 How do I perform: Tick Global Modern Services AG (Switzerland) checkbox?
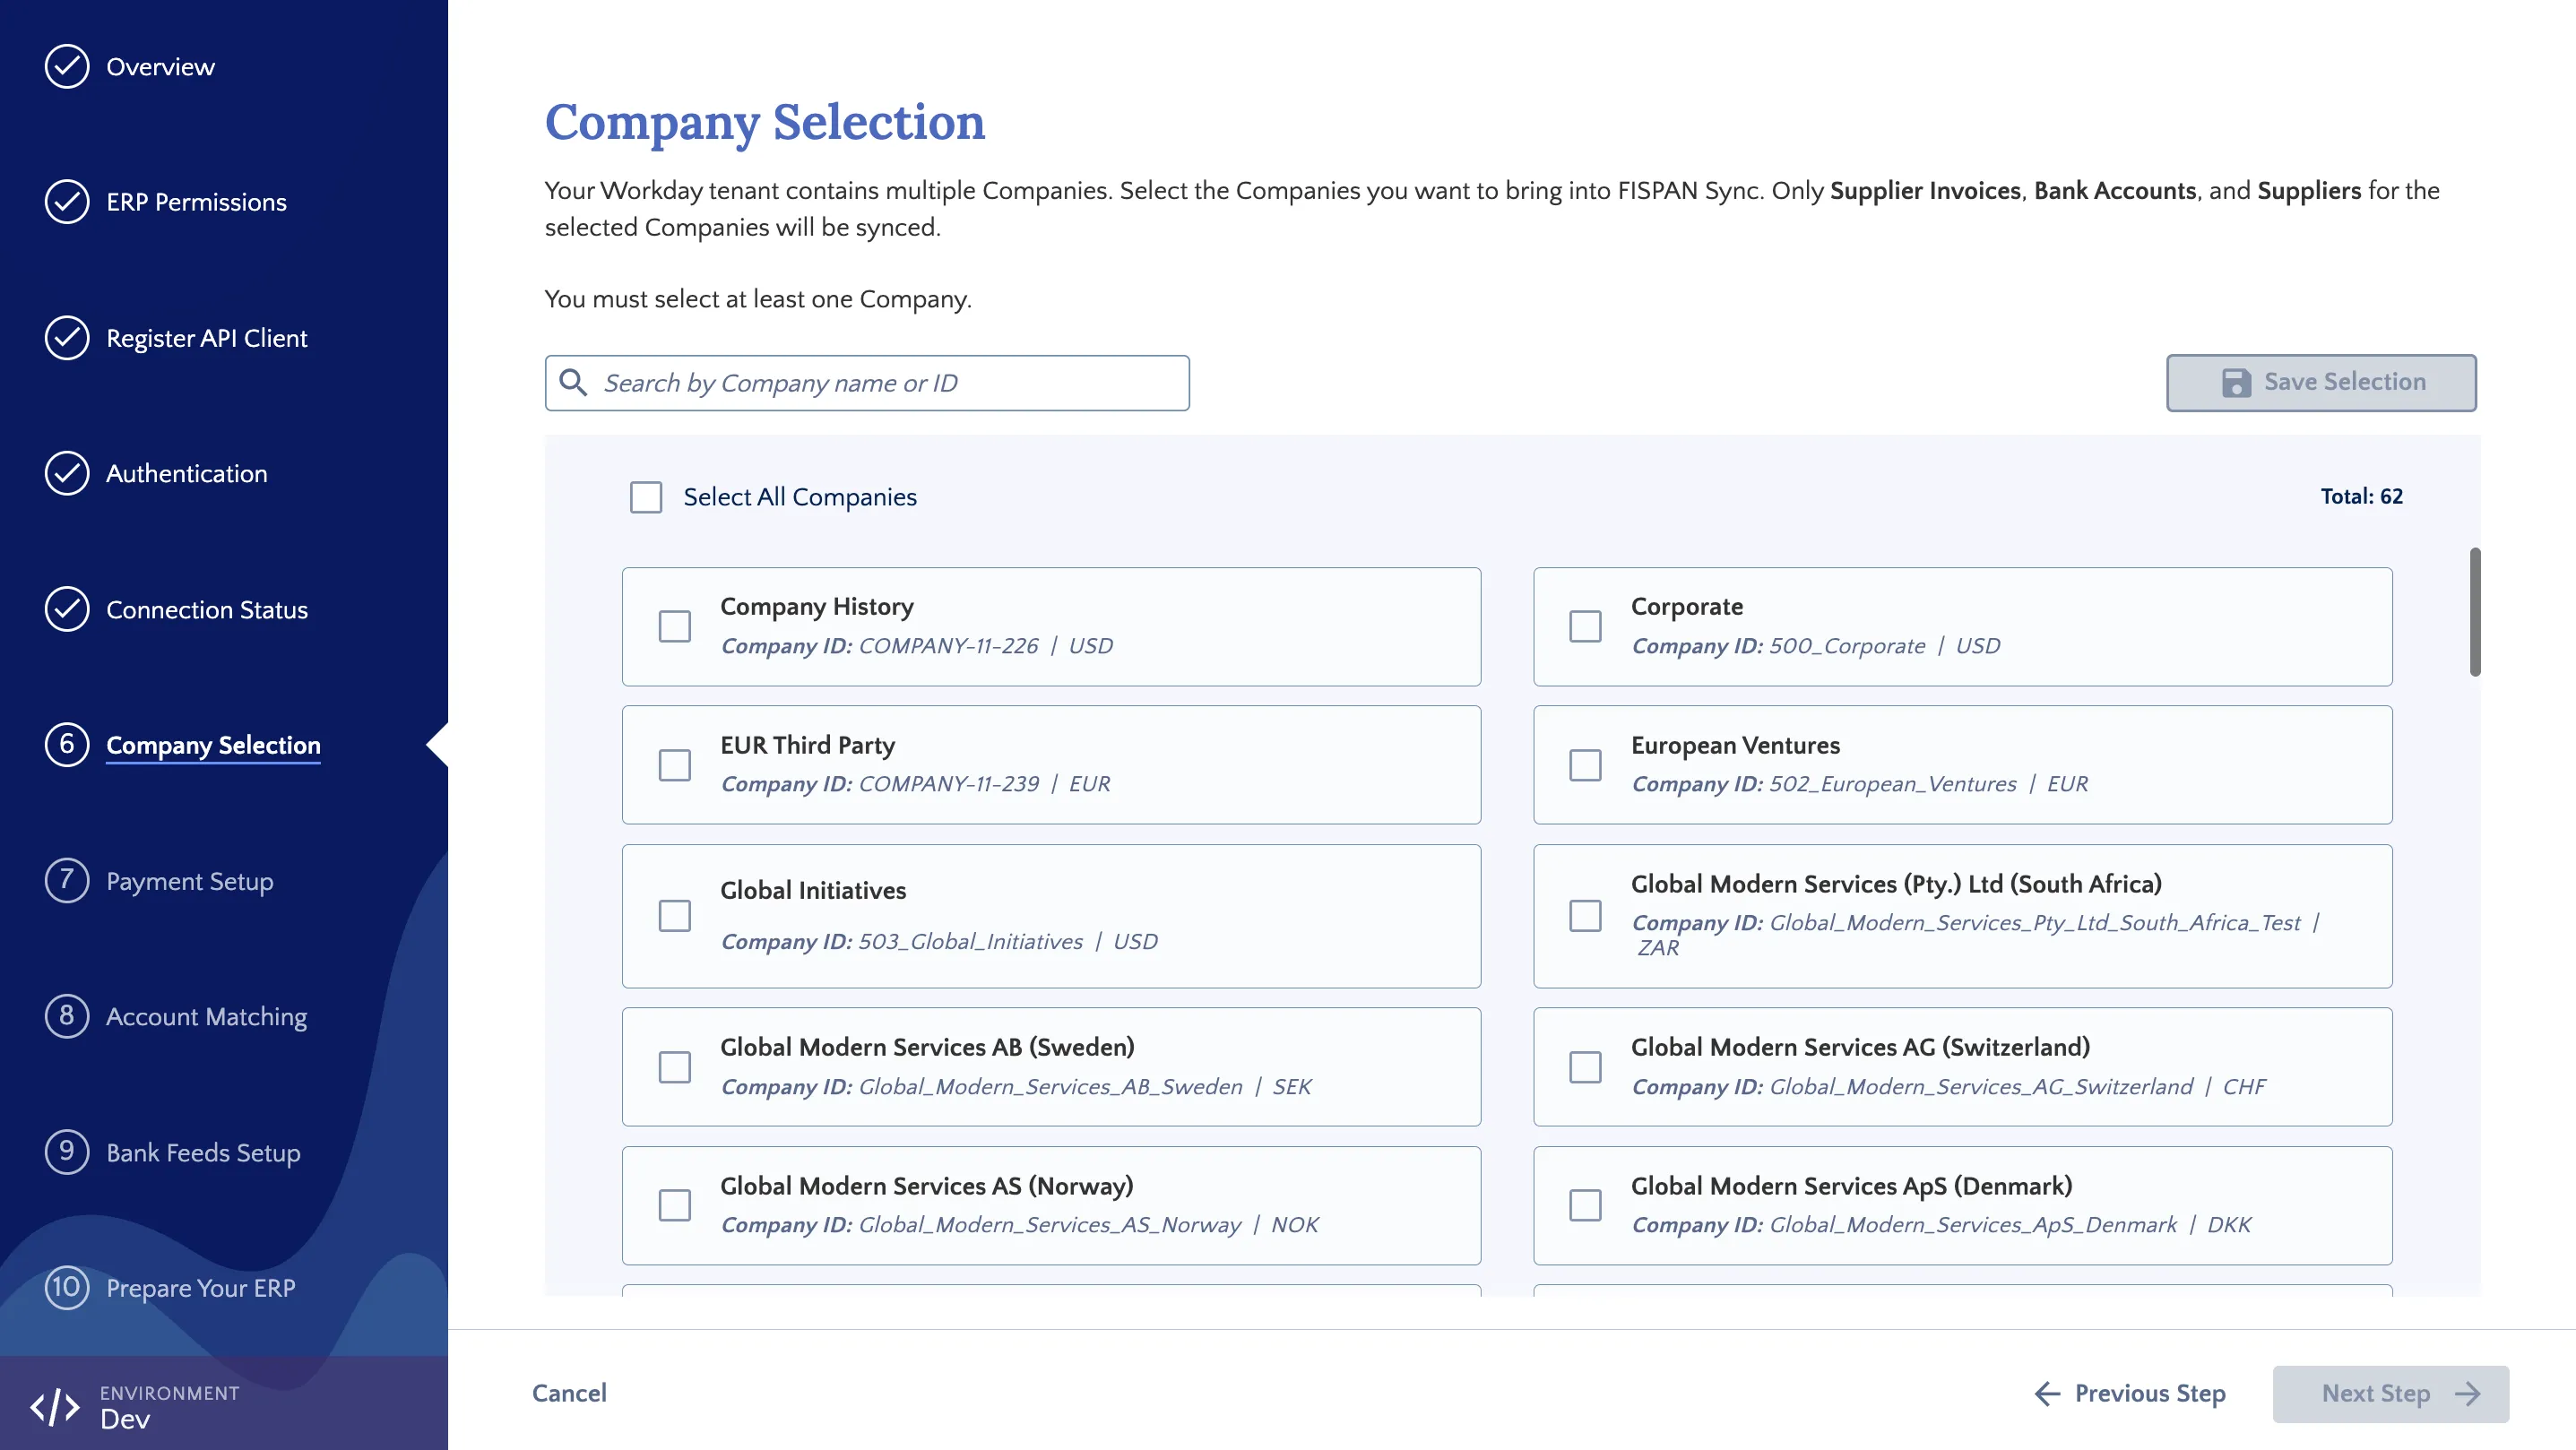coord(1585,1067)
